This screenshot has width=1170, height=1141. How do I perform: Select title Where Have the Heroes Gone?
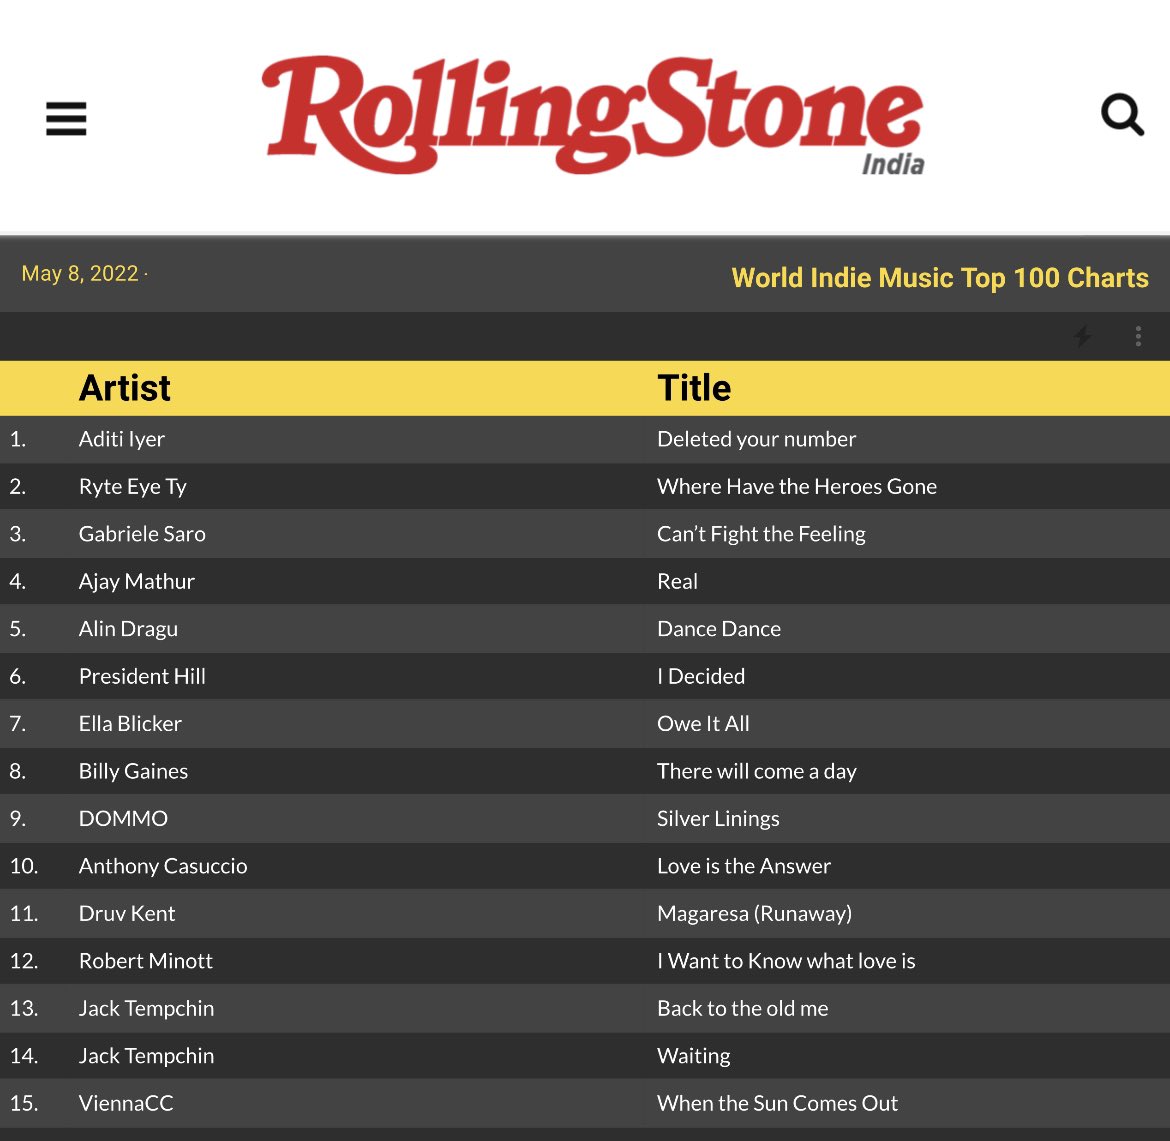pyautogui.click(x=797, y=487)
